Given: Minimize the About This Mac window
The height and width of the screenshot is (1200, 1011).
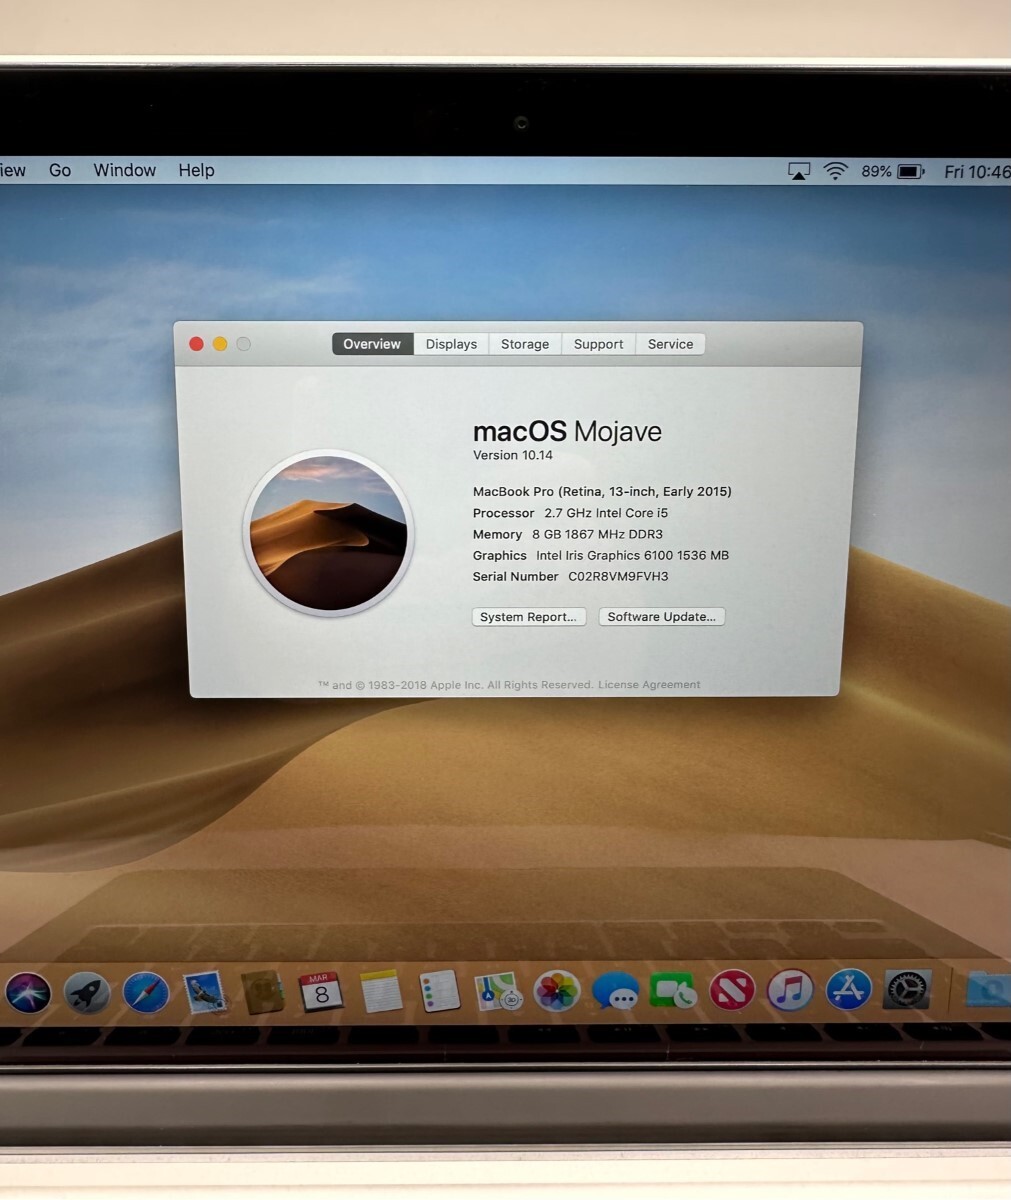Looking at the screenshot, I should (220, 344).
